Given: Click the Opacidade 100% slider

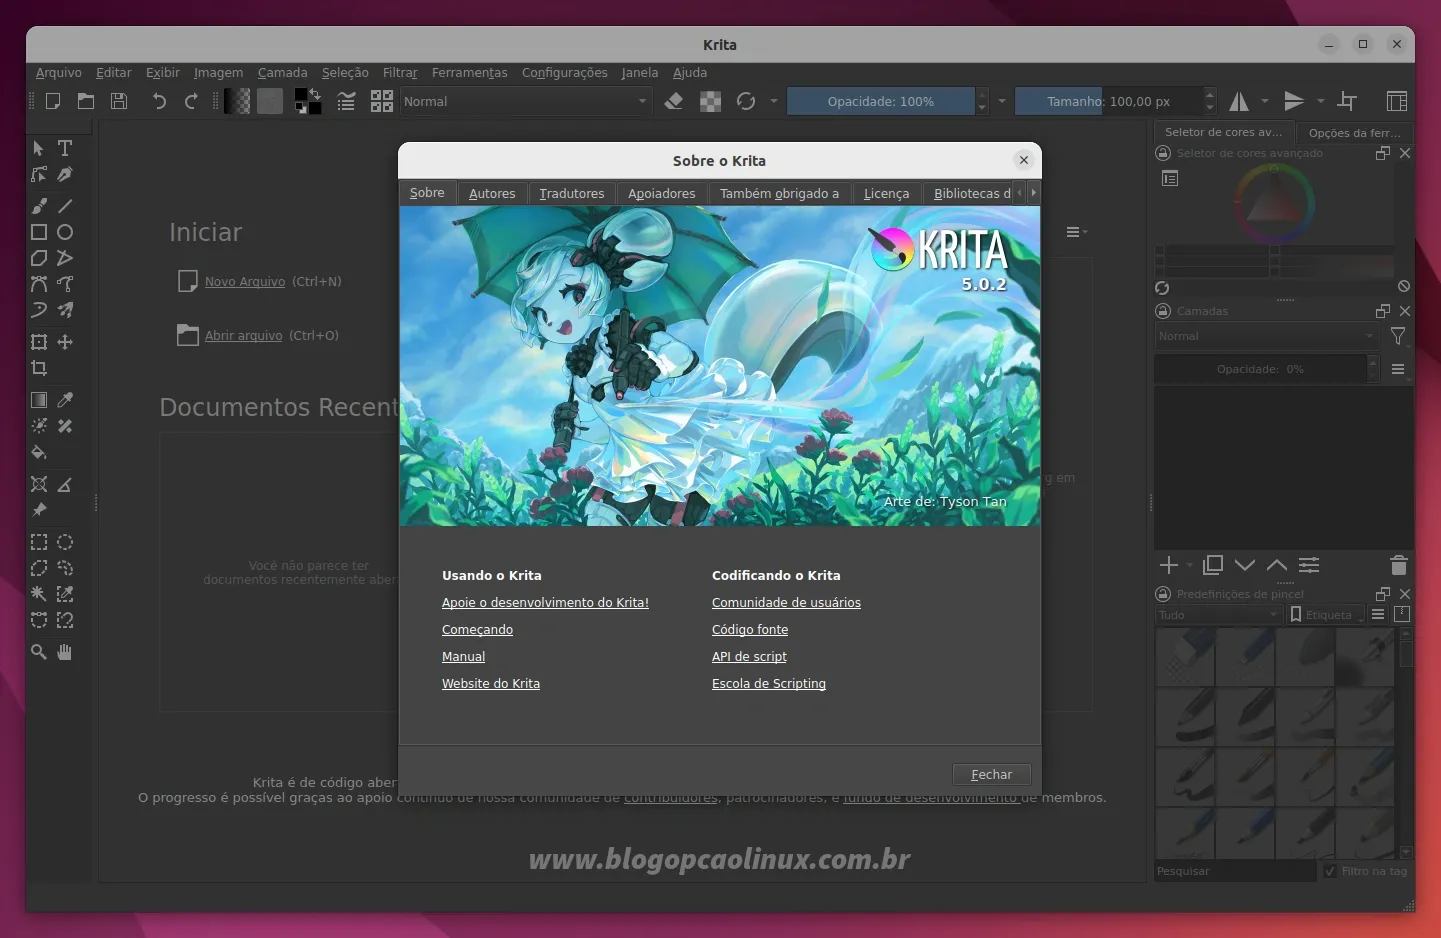Looking at the screenshot, I should [x=880, y=101].
